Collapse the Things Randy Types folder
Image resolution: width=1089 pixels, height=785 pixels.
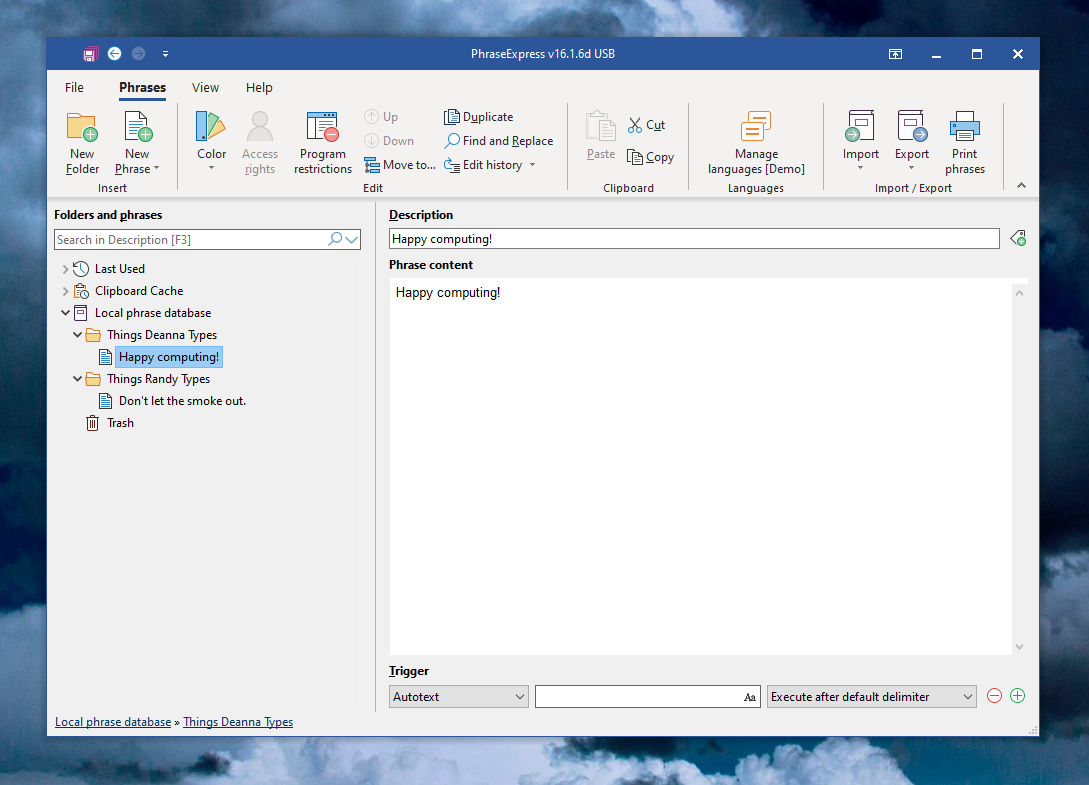click(x=77, y=379)
